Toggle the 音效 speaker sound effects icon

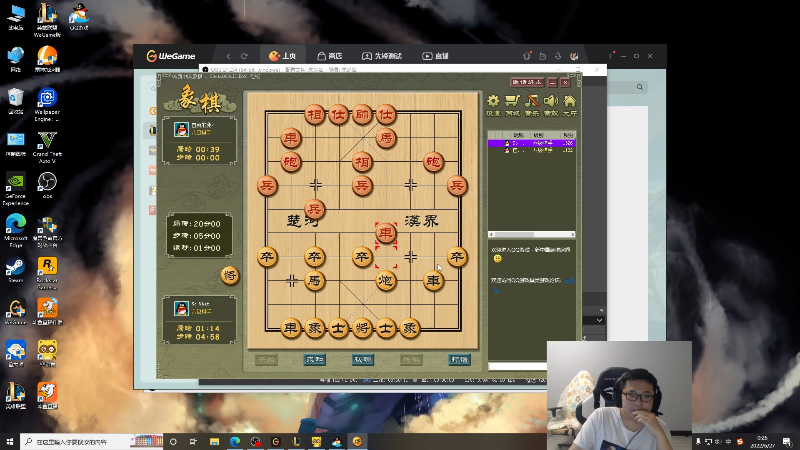(x=551, y=101)
